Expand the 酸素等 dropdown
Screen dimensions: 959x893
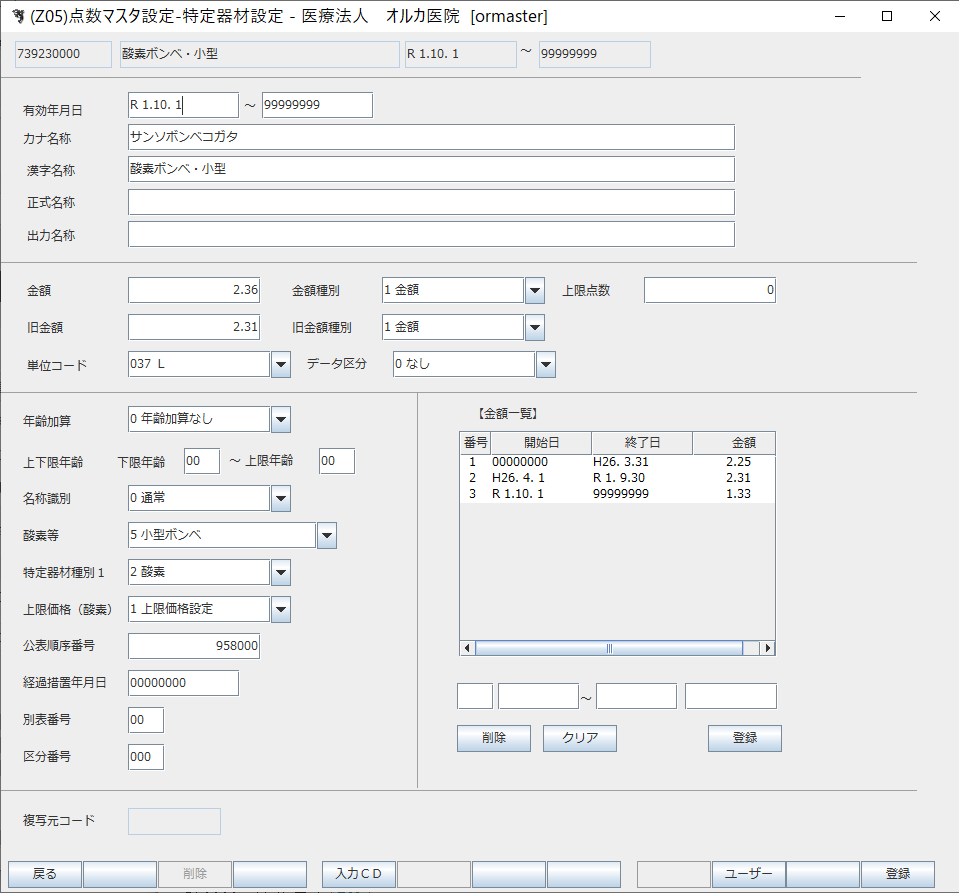[327, 536]
